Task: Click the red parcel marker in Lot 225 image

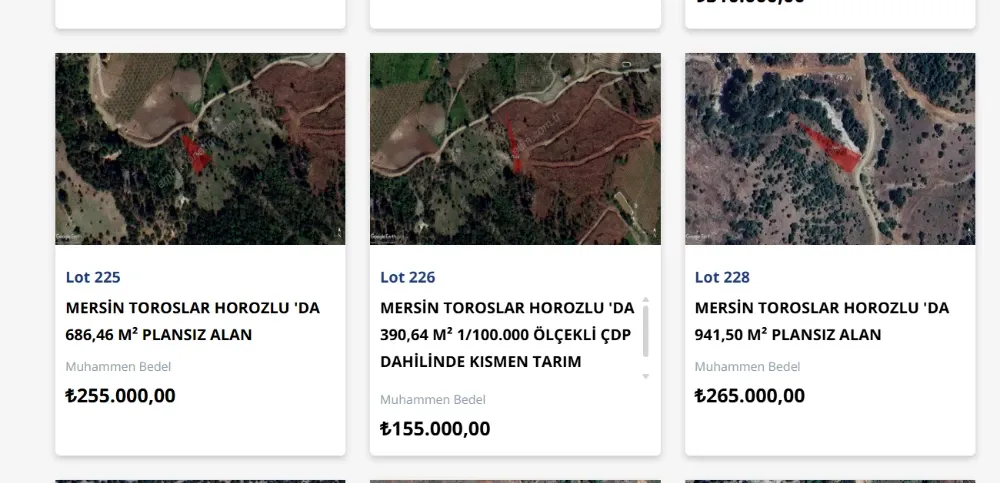Action: [x=195, y=153]
